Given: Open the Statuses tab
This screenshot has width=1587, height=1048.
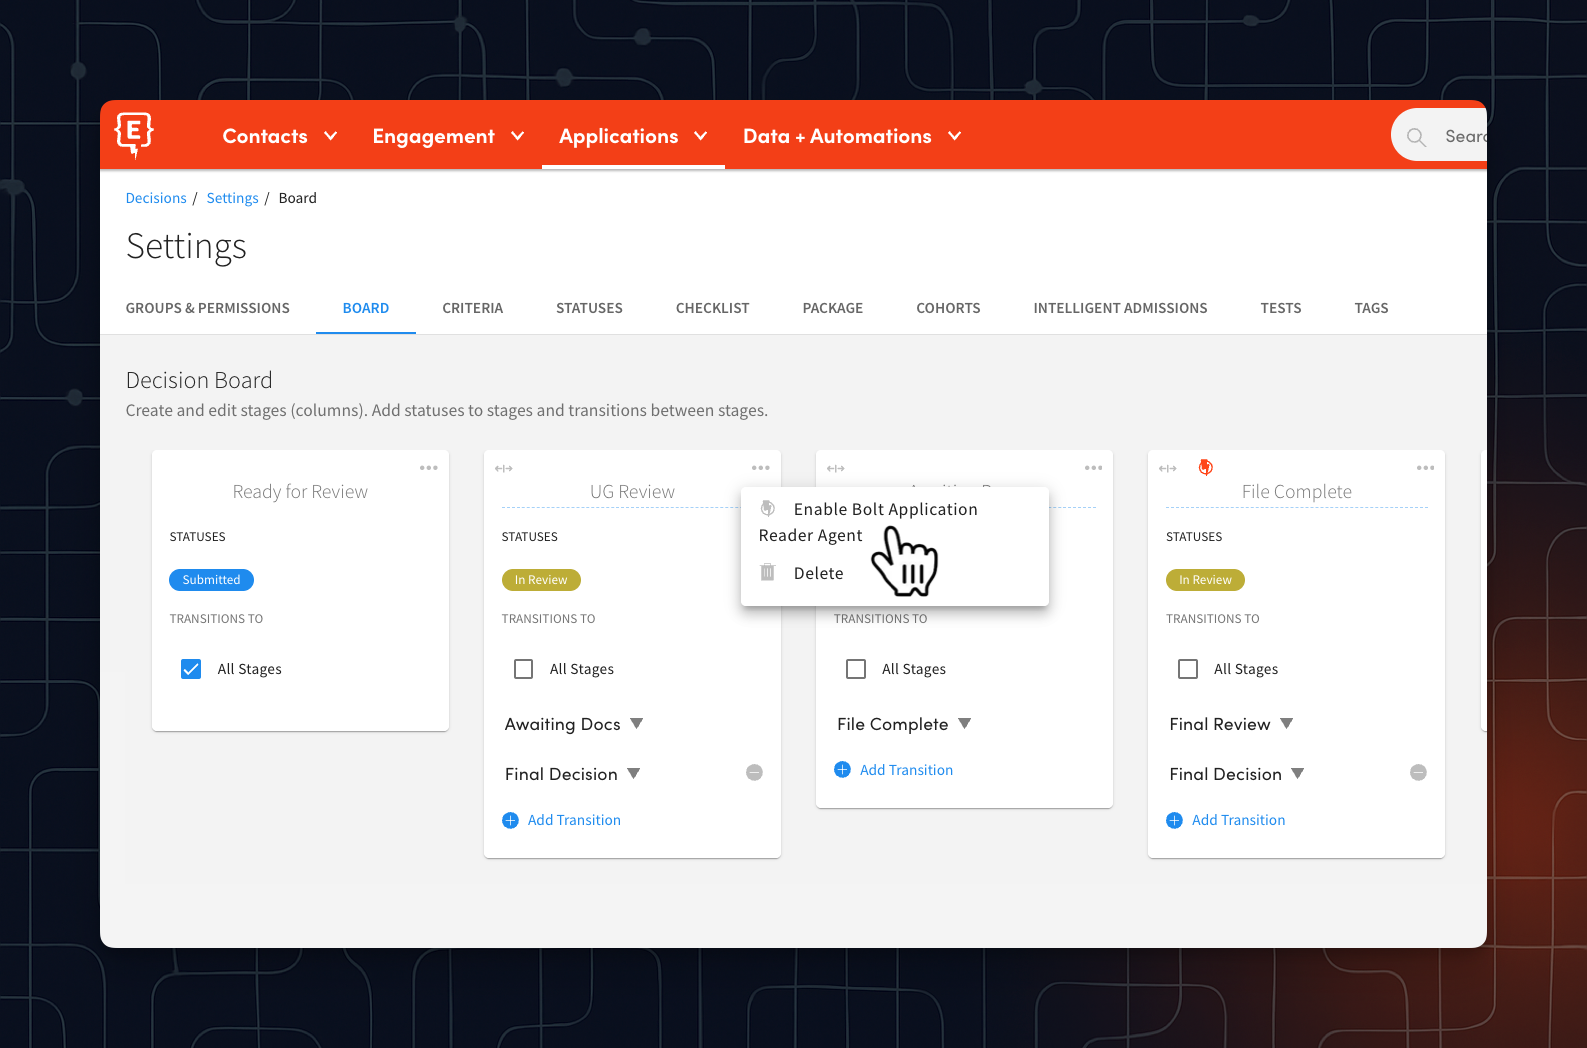Looking at the screenshot, I should click(x=589, y=308).
